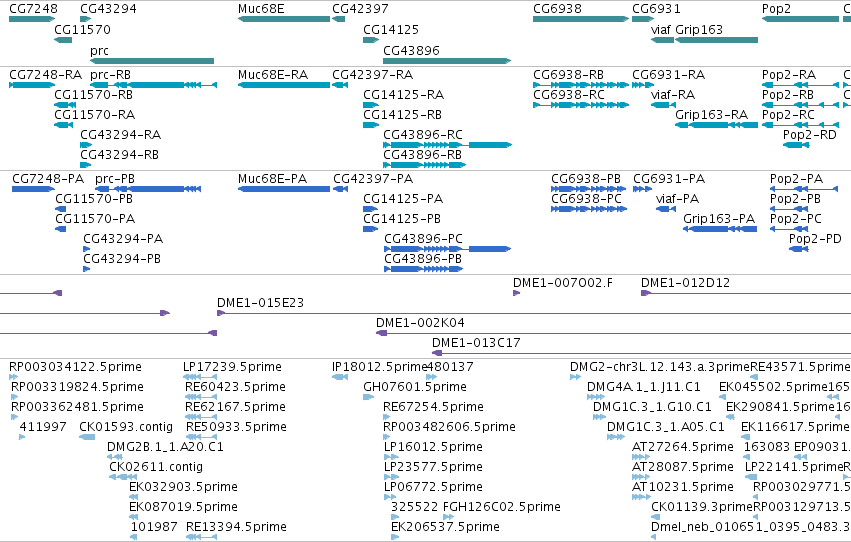Select BAC clone DME1-007O02.F

click(517, 294)
